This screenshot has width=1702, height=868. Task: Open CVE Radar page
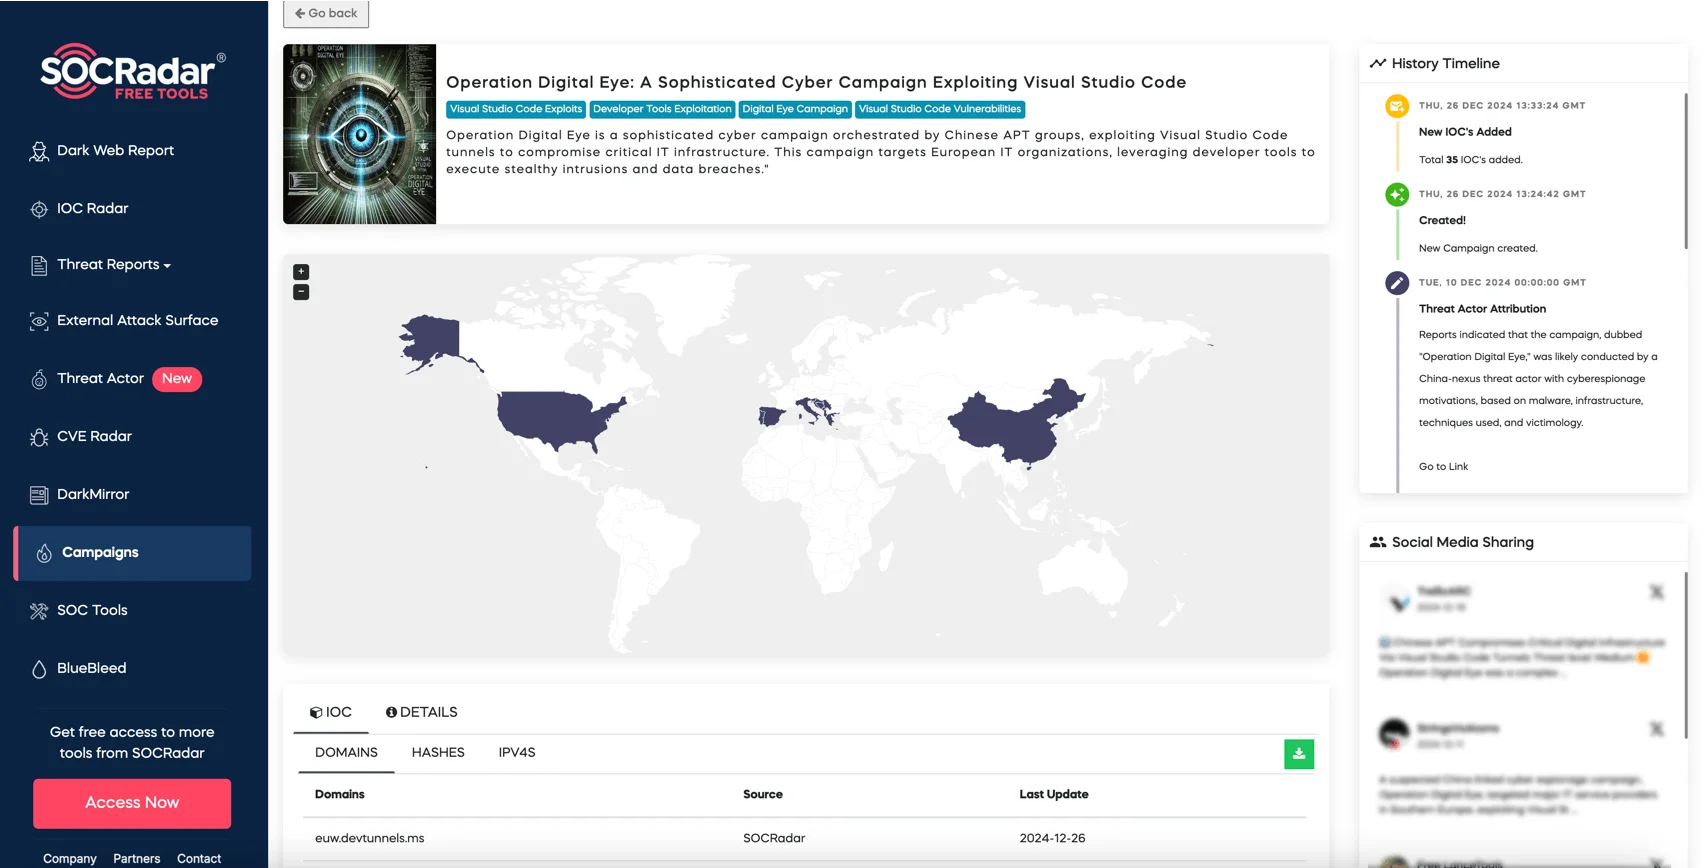pyautogui.click(x=94, y=436)
